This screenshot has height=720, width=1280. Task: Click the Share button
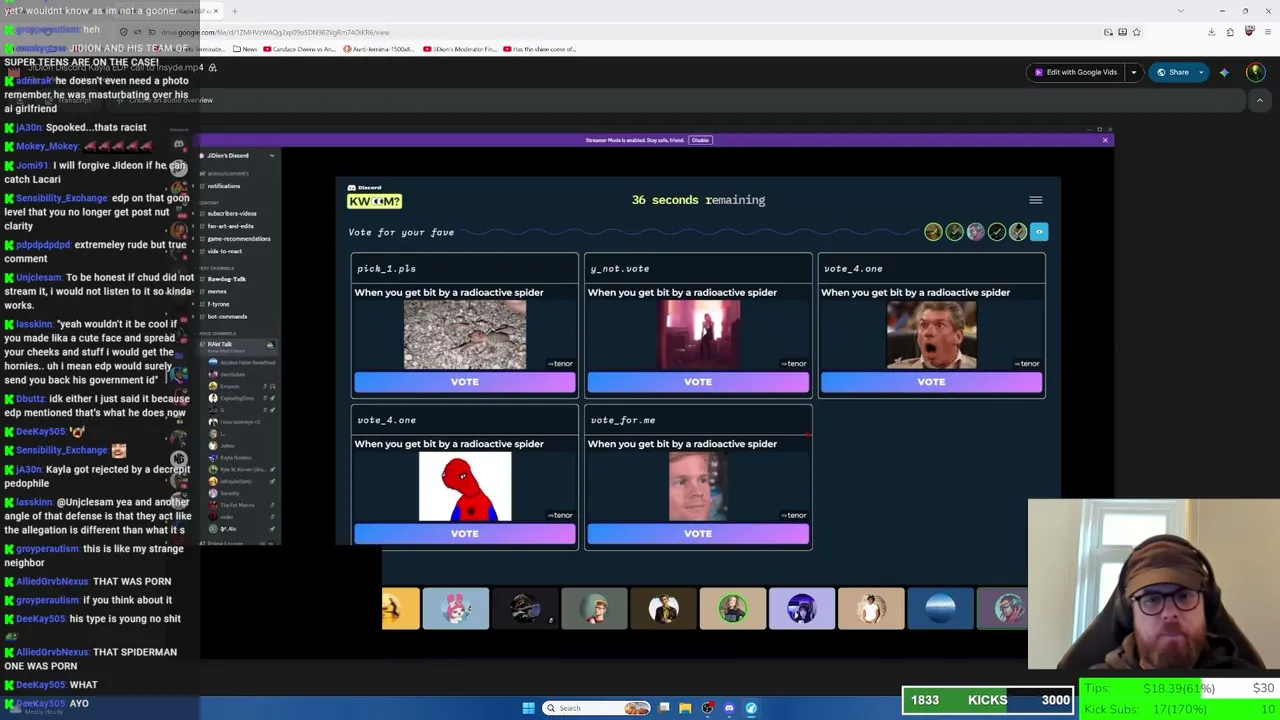[x=1173, y=72]
